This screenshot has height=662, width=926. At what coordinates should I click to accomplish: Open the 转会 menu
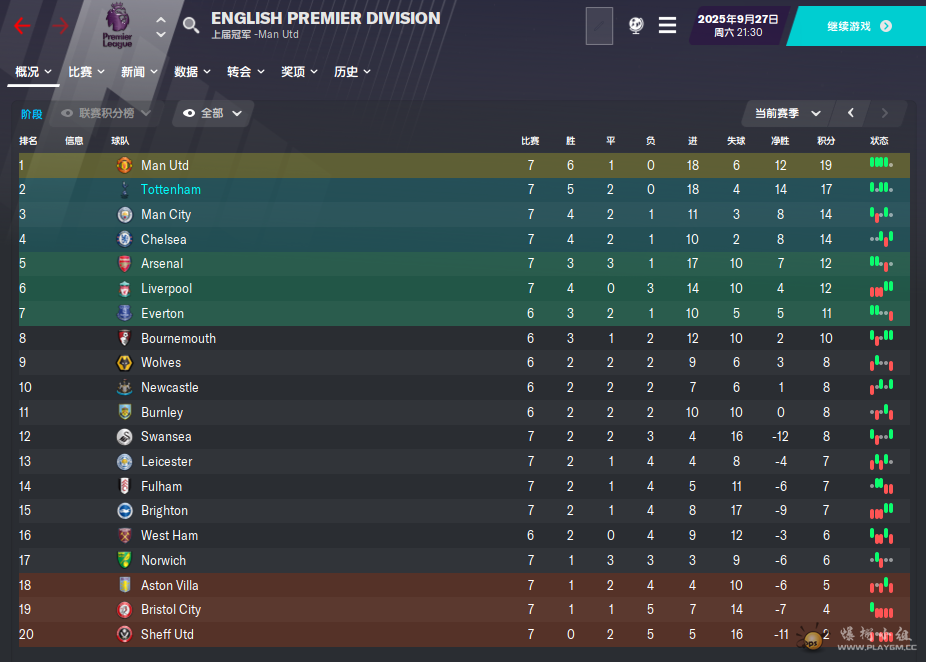pos(246,72)
